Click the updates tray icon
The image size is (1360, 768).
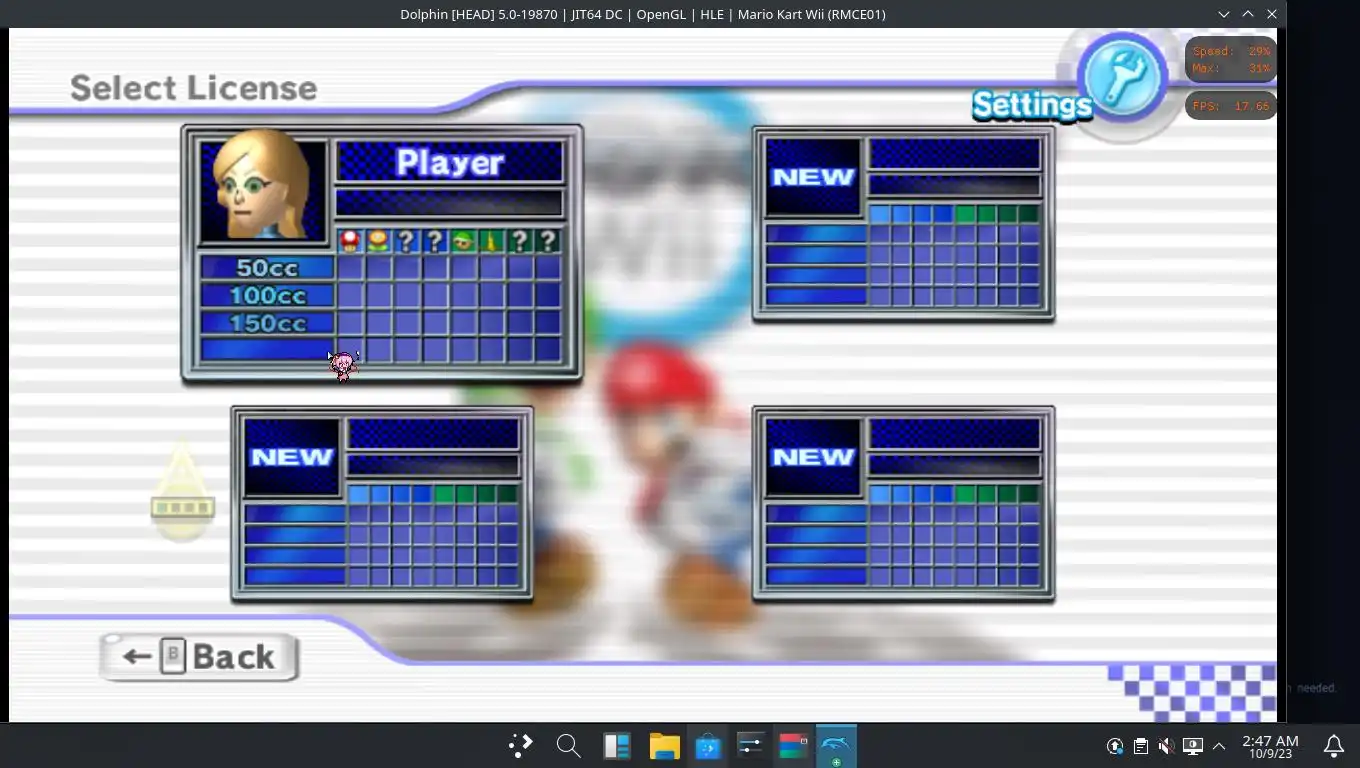[1115, 746]
